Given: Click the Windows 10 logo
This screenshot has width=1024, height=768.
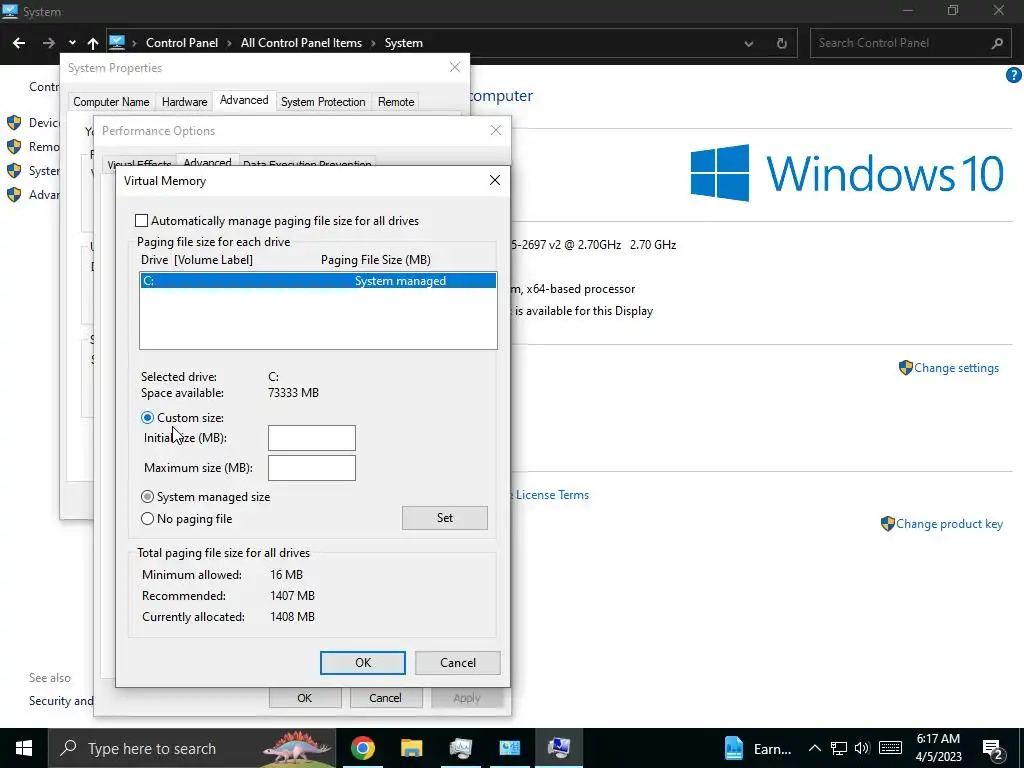Looking at the screenshot, I should [x=846, y=173].
